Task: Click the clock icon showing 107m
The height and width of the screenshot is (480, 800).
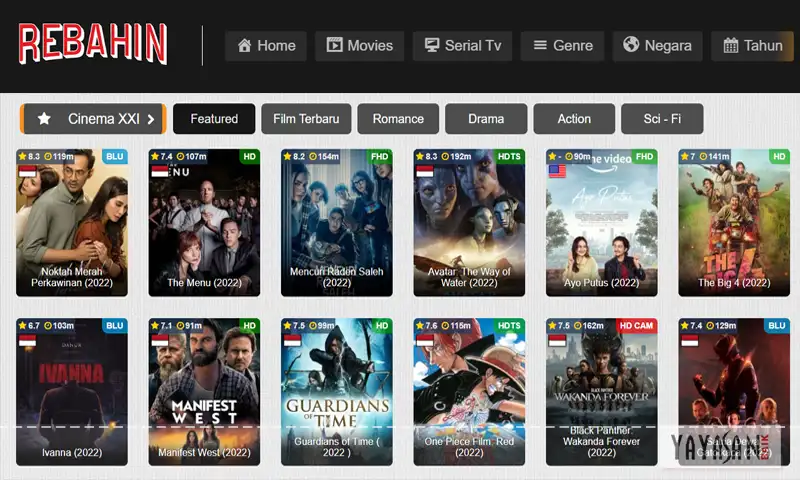Action: (x=180, y=157)
